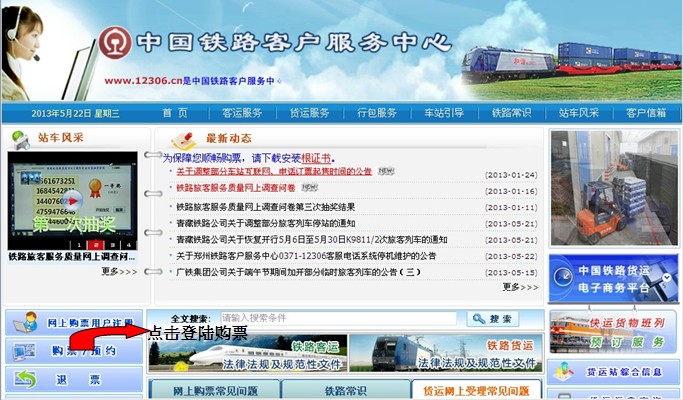Click the 站车风采 section header icon
Viewport: 683px width, 400px height.
[x=20, y=139]
